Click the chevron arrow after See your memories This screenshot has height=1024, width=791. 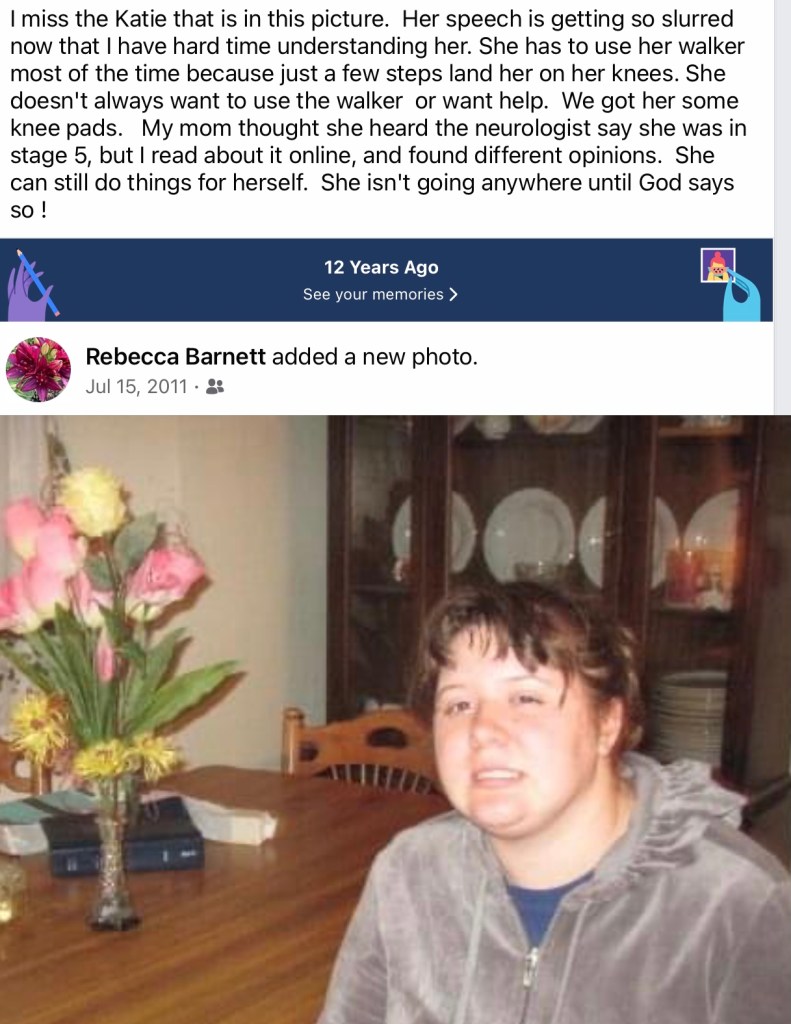[x=453, y=295]
